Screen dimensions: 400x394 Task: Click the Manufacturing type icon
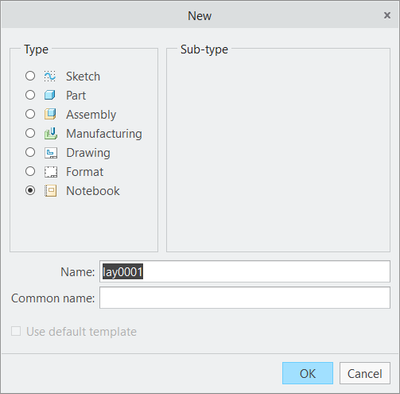coord(50,133)
